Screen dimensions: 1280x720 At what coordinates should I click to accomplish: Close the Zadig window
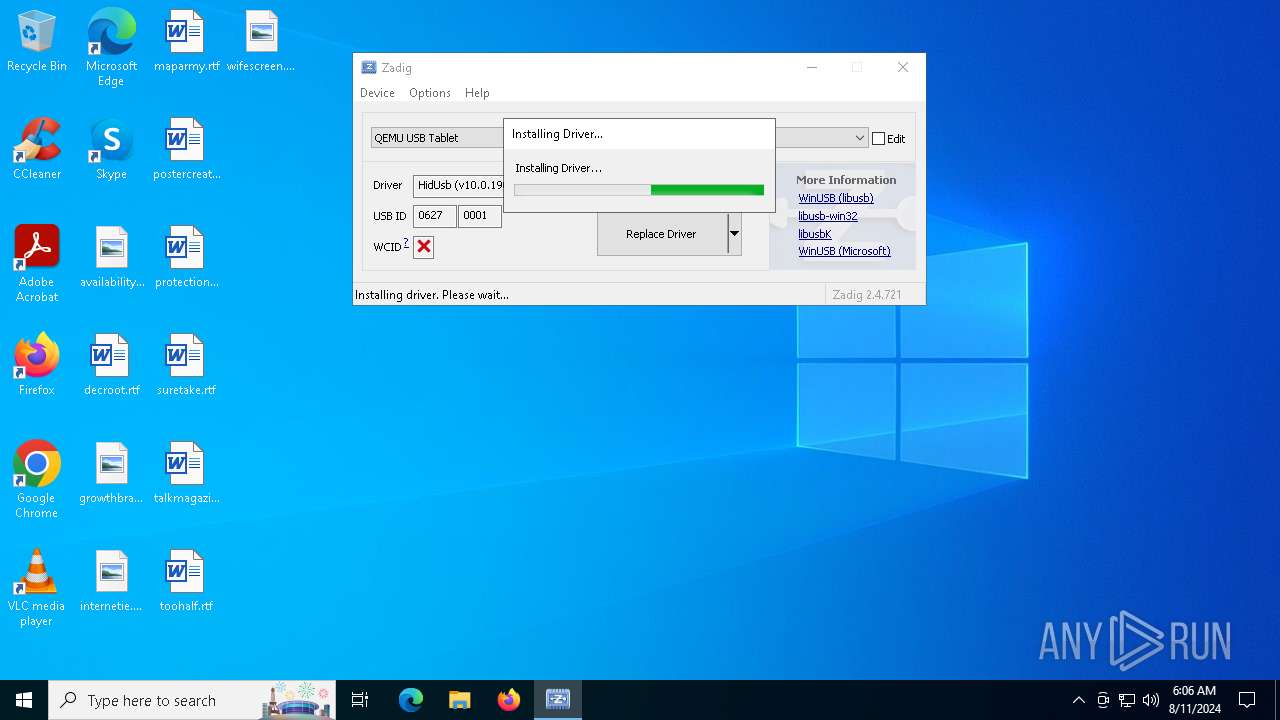pyautogui.click(x=903, y=68)
